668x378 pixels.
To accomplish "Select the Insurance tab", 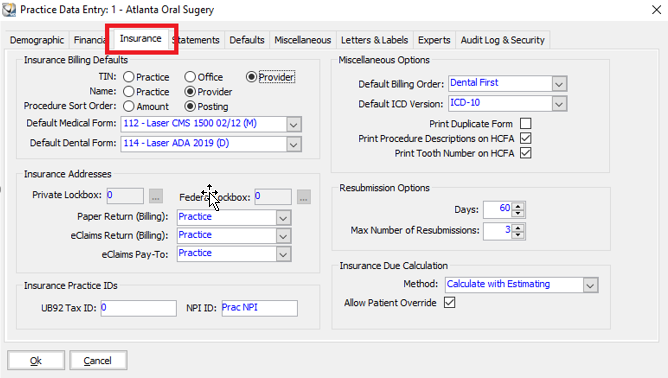I will (141, 39).
